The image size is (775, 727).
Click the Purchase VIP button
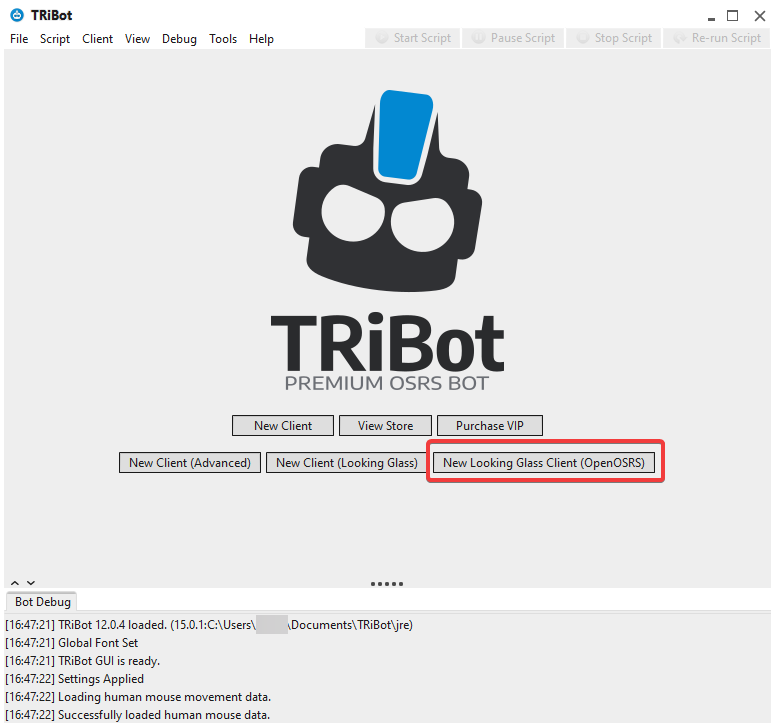coord(489,426)
